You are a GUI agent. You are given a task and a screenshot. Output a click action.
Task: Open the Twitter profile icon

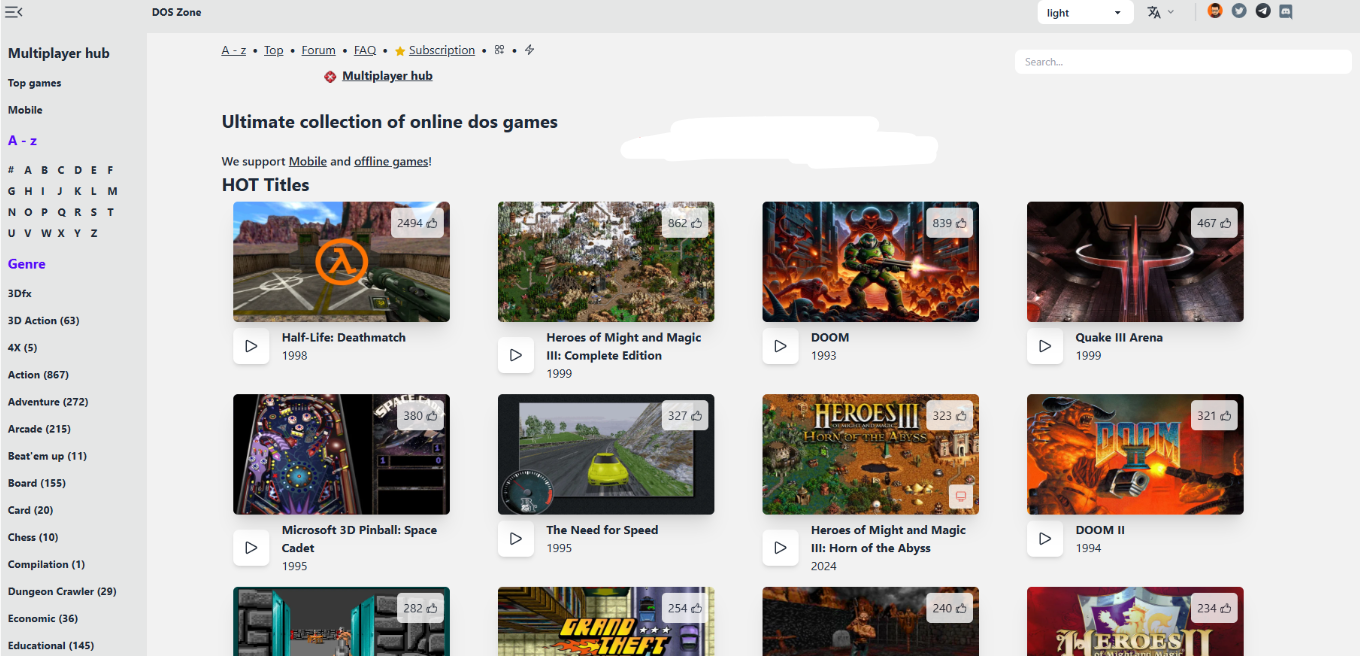coord(1239,11)
